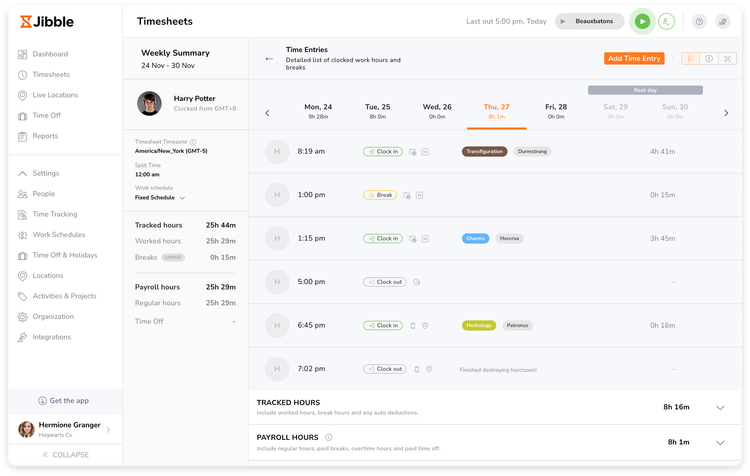Click the Activities & Projects tag icon

tap(22, 296)
